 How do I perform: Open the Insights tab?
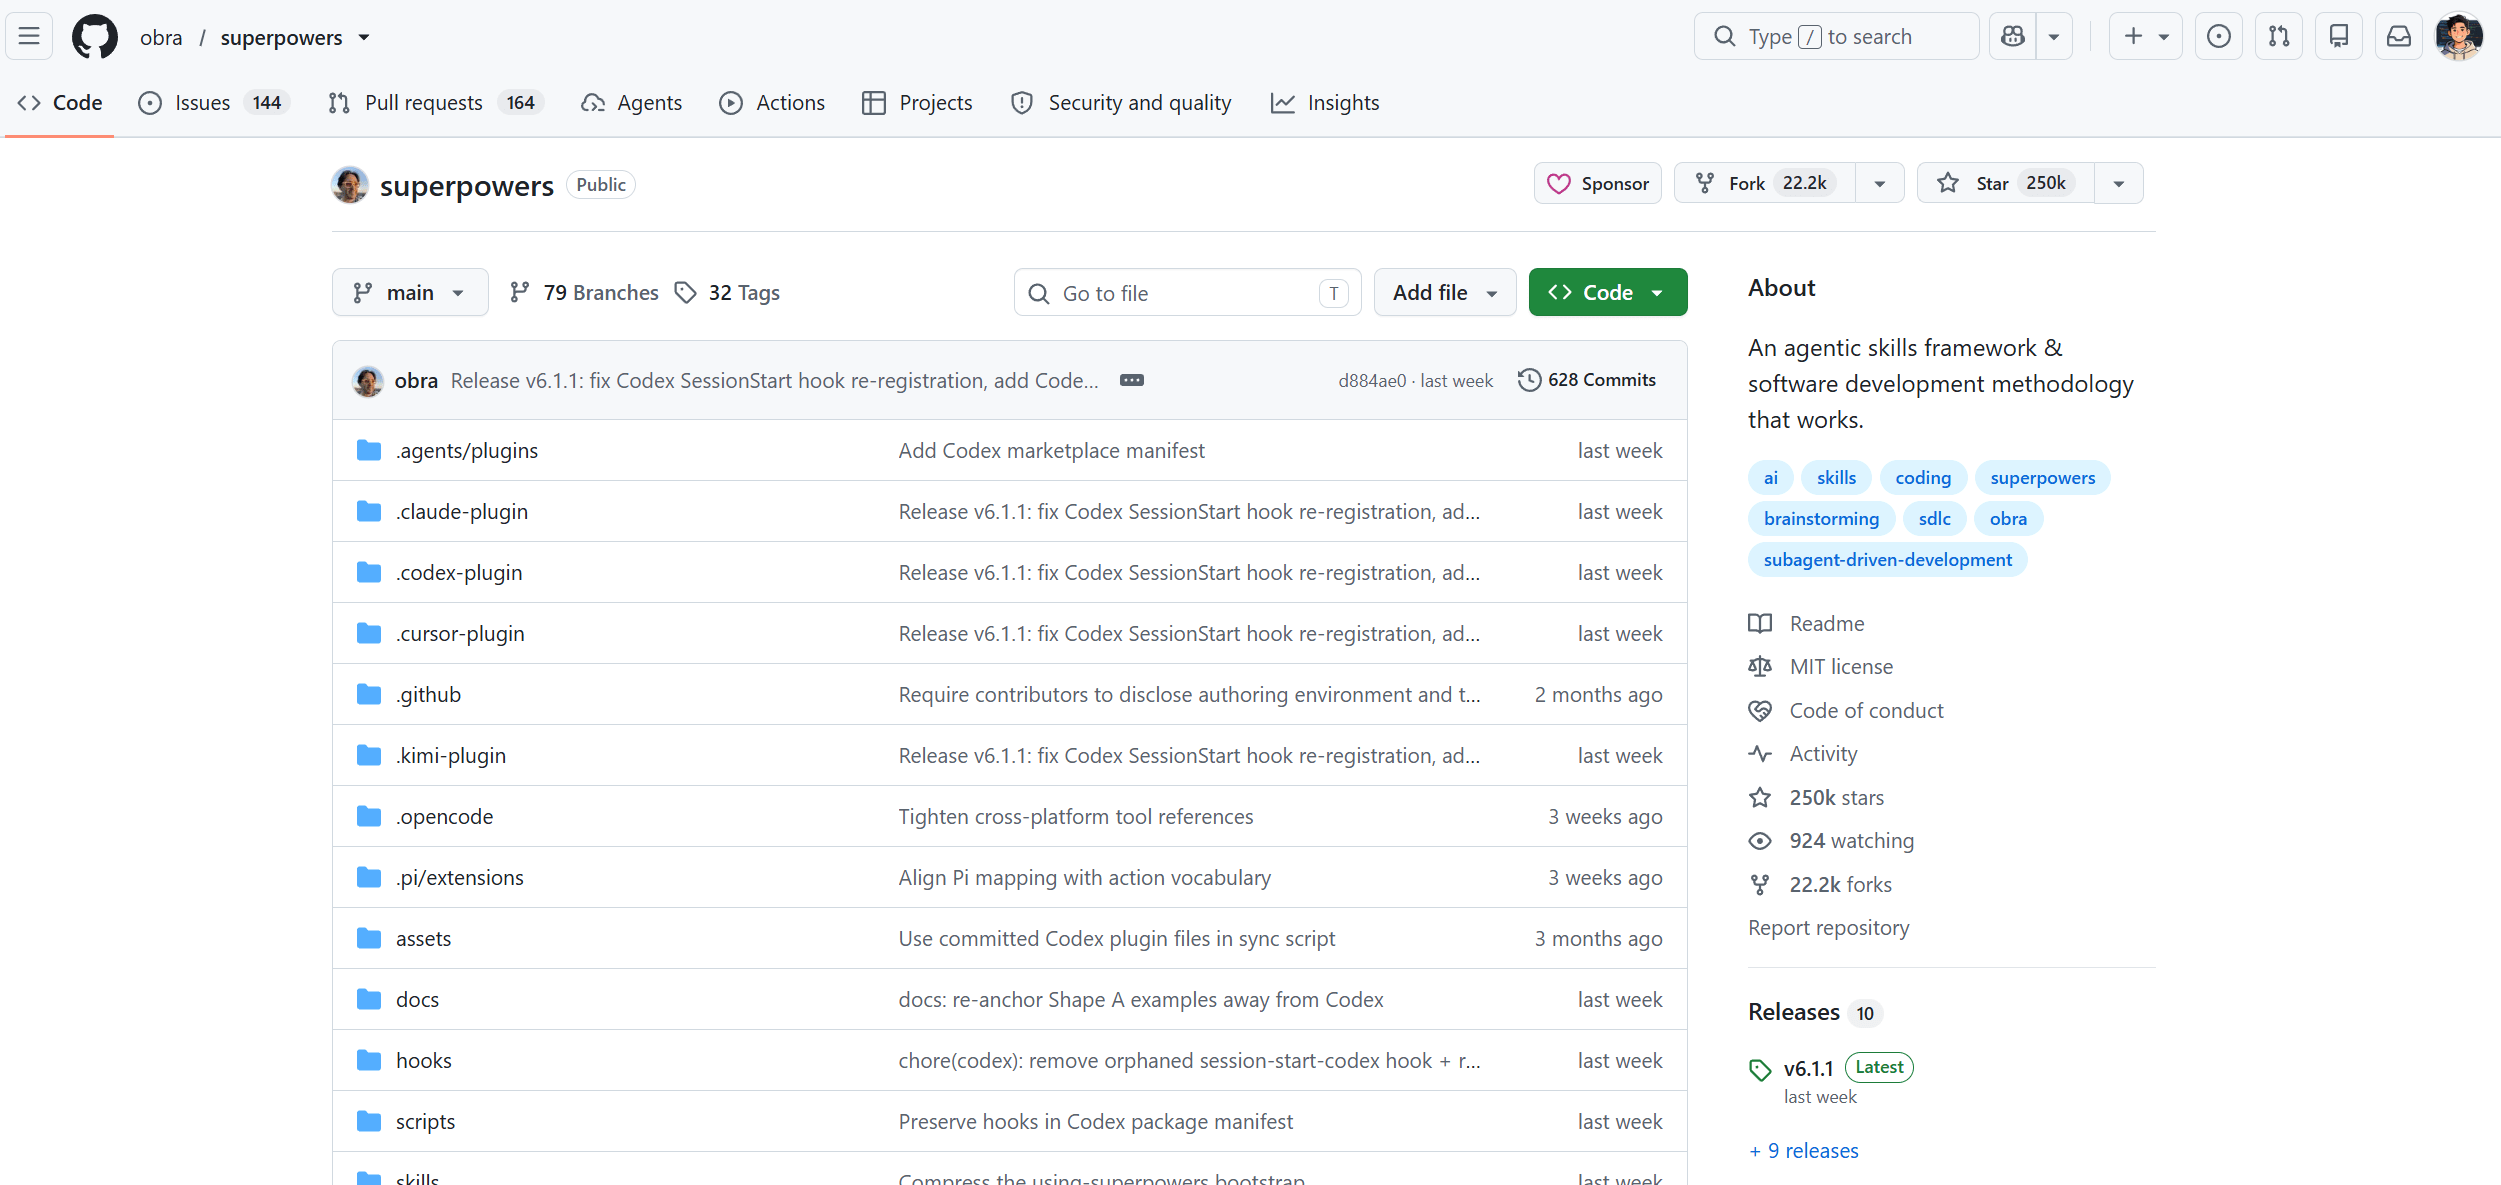pyautogui.click(x=1325, y=103)
